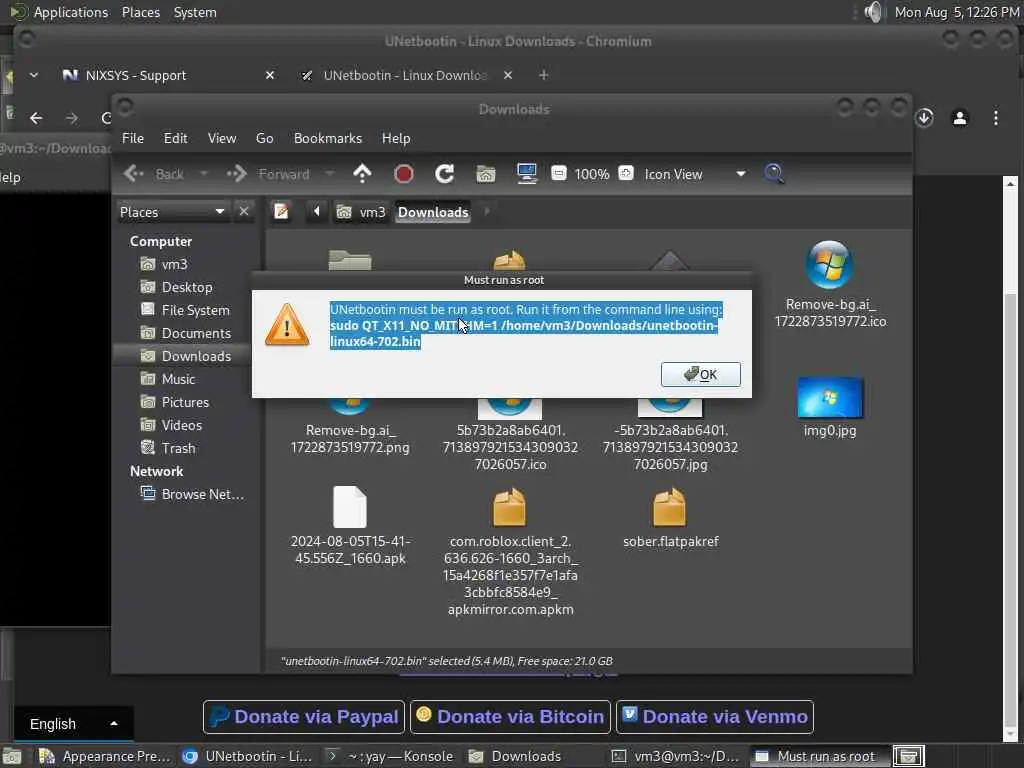Close the NIXSYS - Support tab

click(x=270, y=76)
